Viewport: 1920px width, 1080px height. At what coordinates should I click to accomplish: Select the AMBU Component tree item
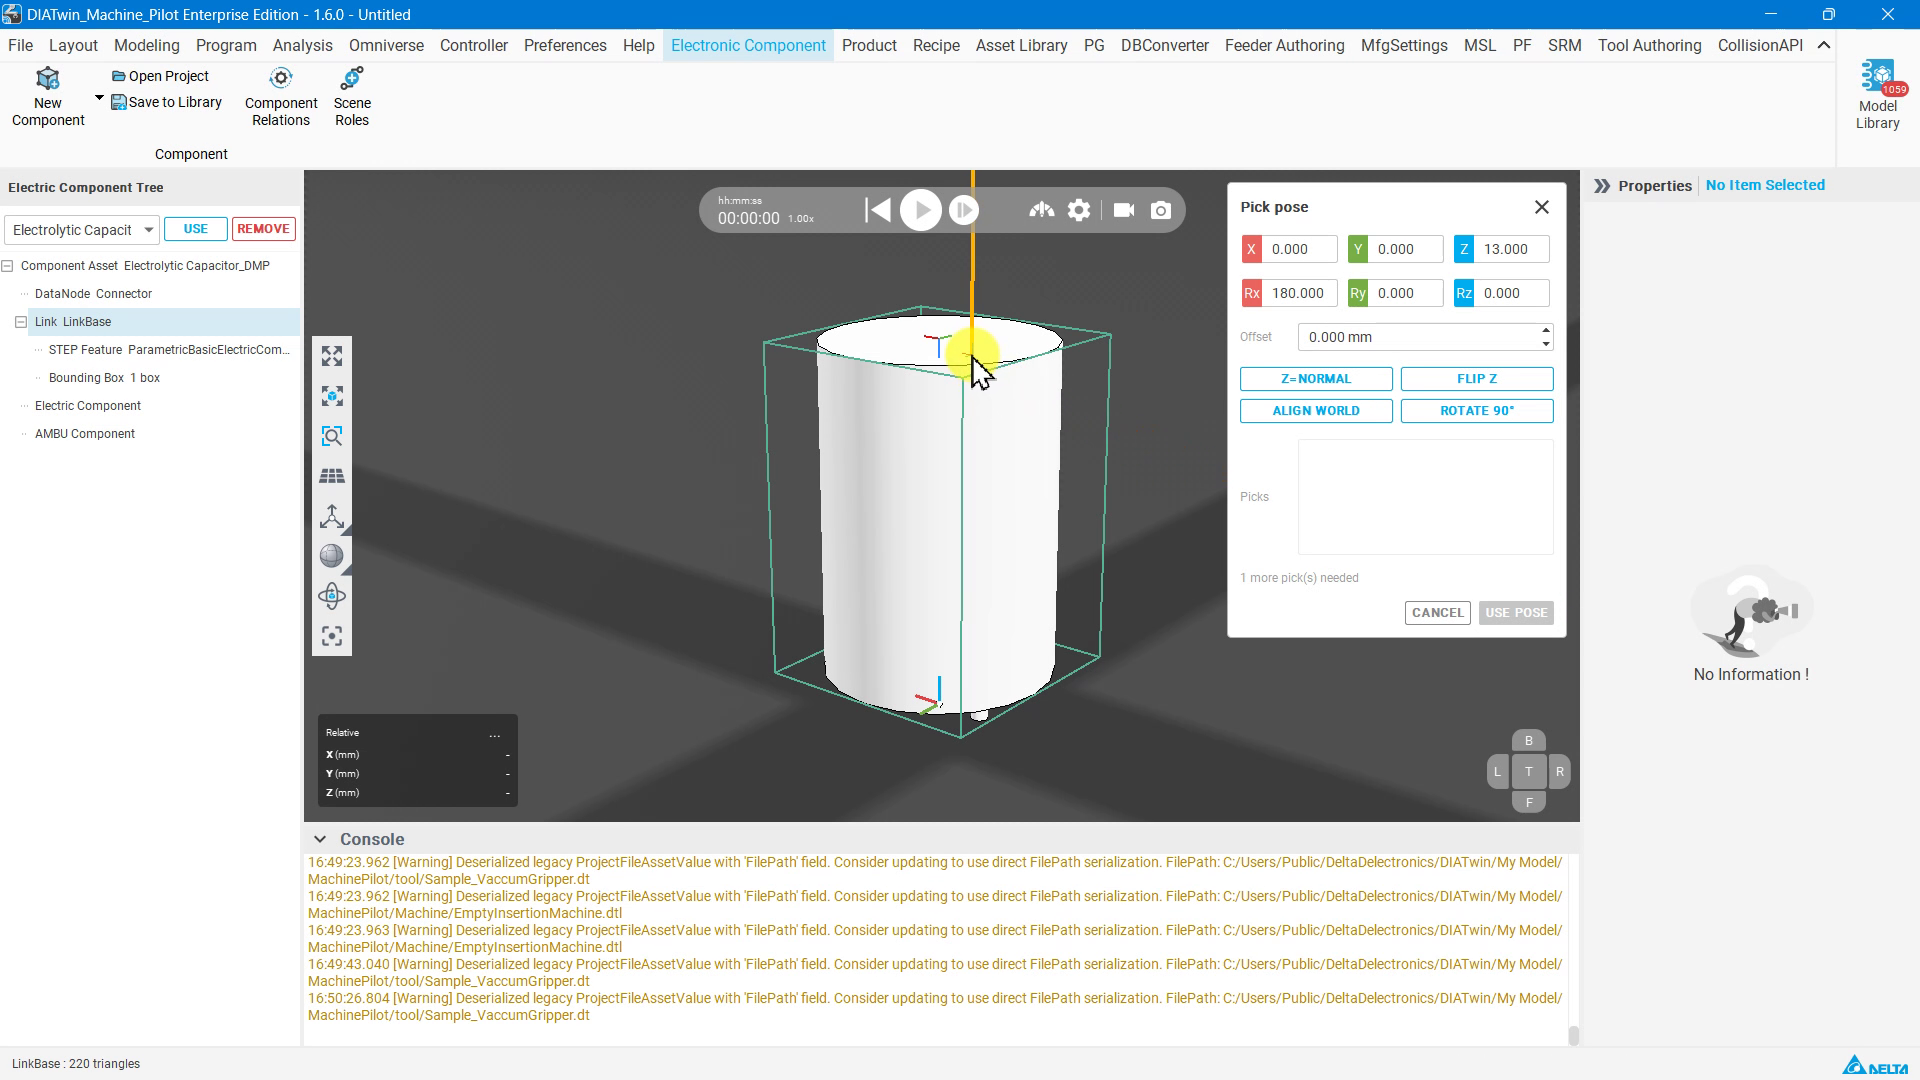85,434
